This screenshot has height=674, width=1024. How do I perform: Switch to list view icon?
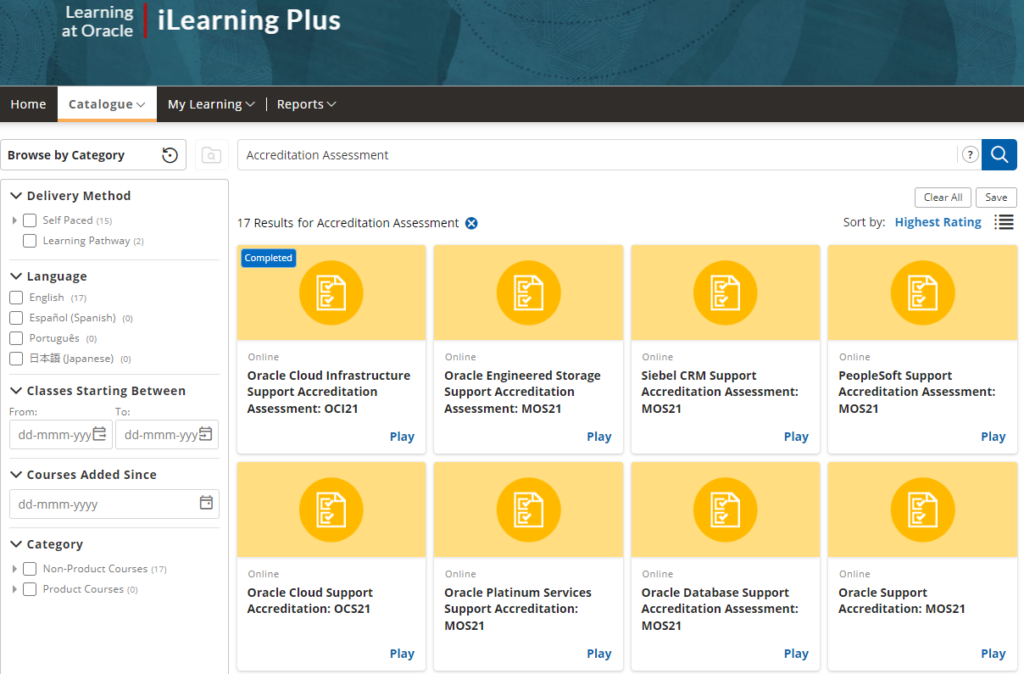[1004, 222]
